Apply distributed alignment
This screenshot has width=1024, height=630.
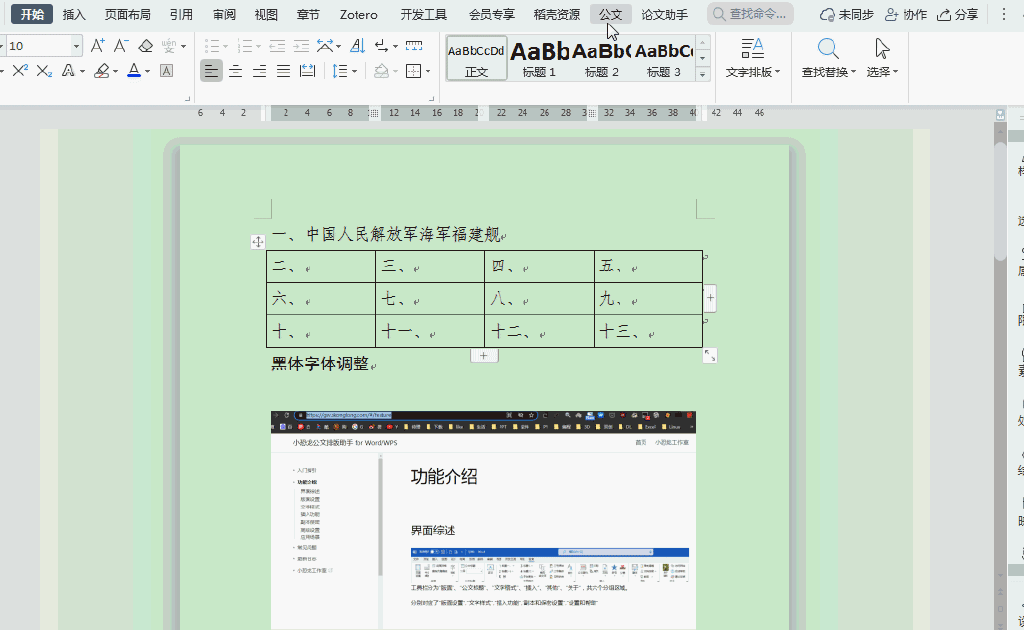click(308, 71)
